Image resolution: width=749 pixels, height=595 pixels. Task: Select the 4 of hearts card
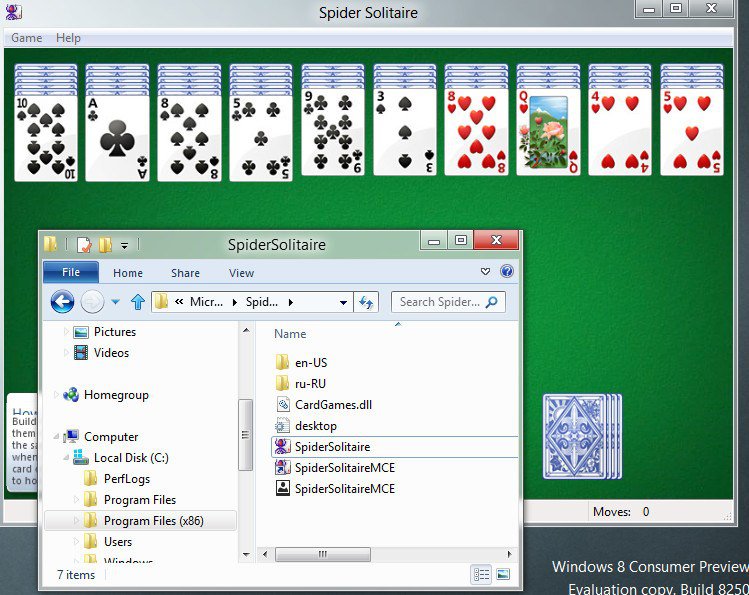tap(620, 132)
